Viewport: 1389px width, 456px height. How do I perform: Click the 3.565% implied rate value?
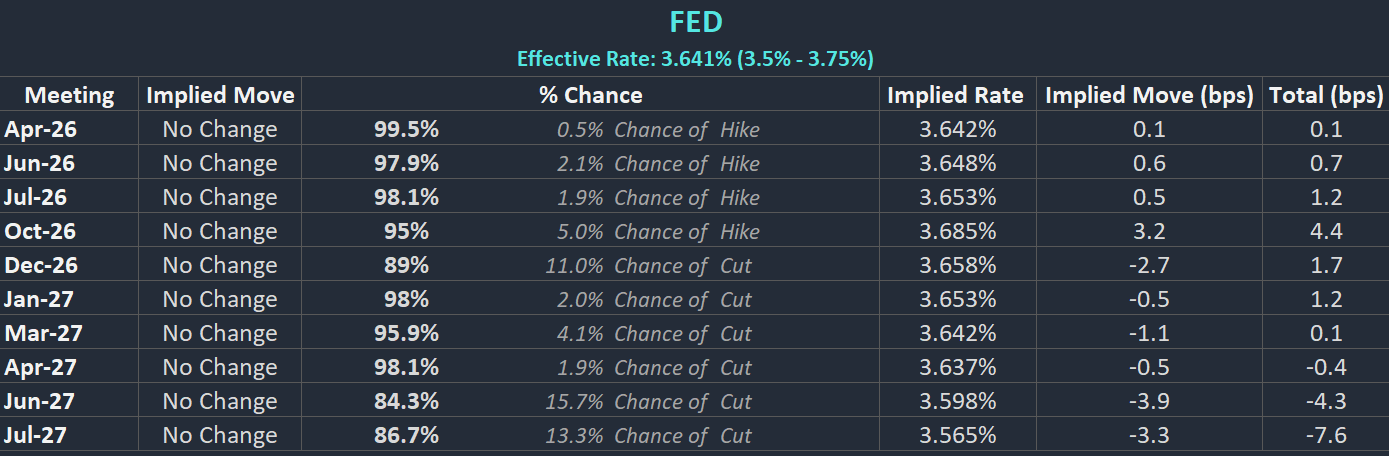[x=957, y=435]
